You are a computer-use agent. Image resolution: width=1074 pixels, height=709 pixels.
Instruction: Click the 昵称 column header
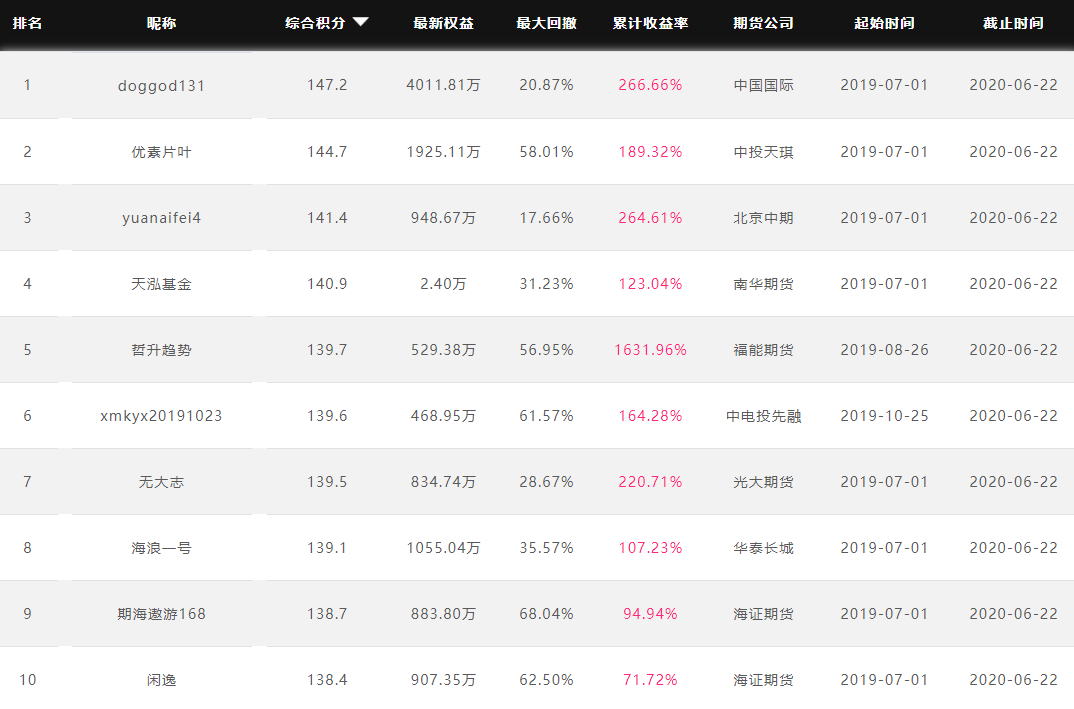pos(162,23)
